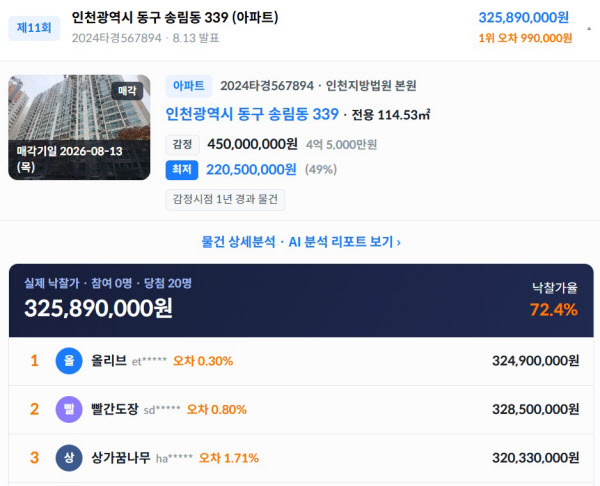This screenshot has width=600, height=486.
Task: Collapse the 제11회 auction item arrow
Action: click(x=589, y=28)
